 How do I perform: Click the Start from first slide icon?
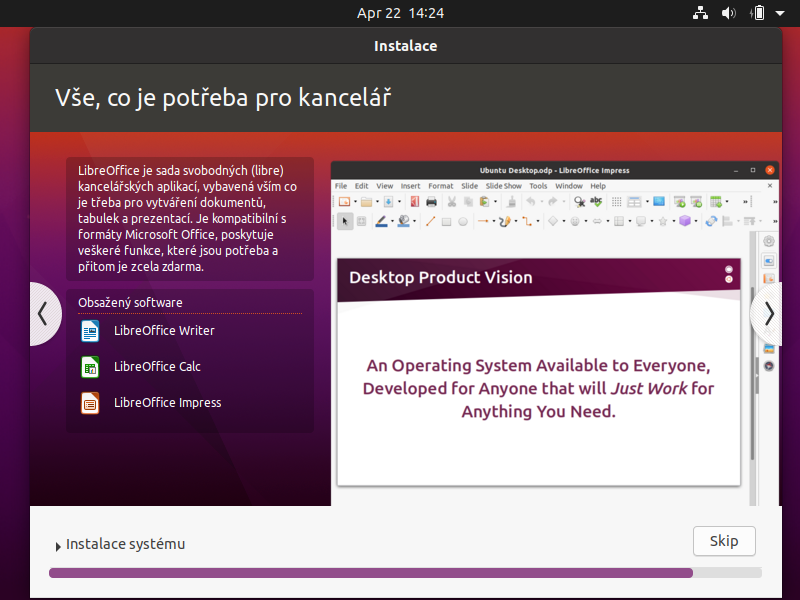coord(679,202)
